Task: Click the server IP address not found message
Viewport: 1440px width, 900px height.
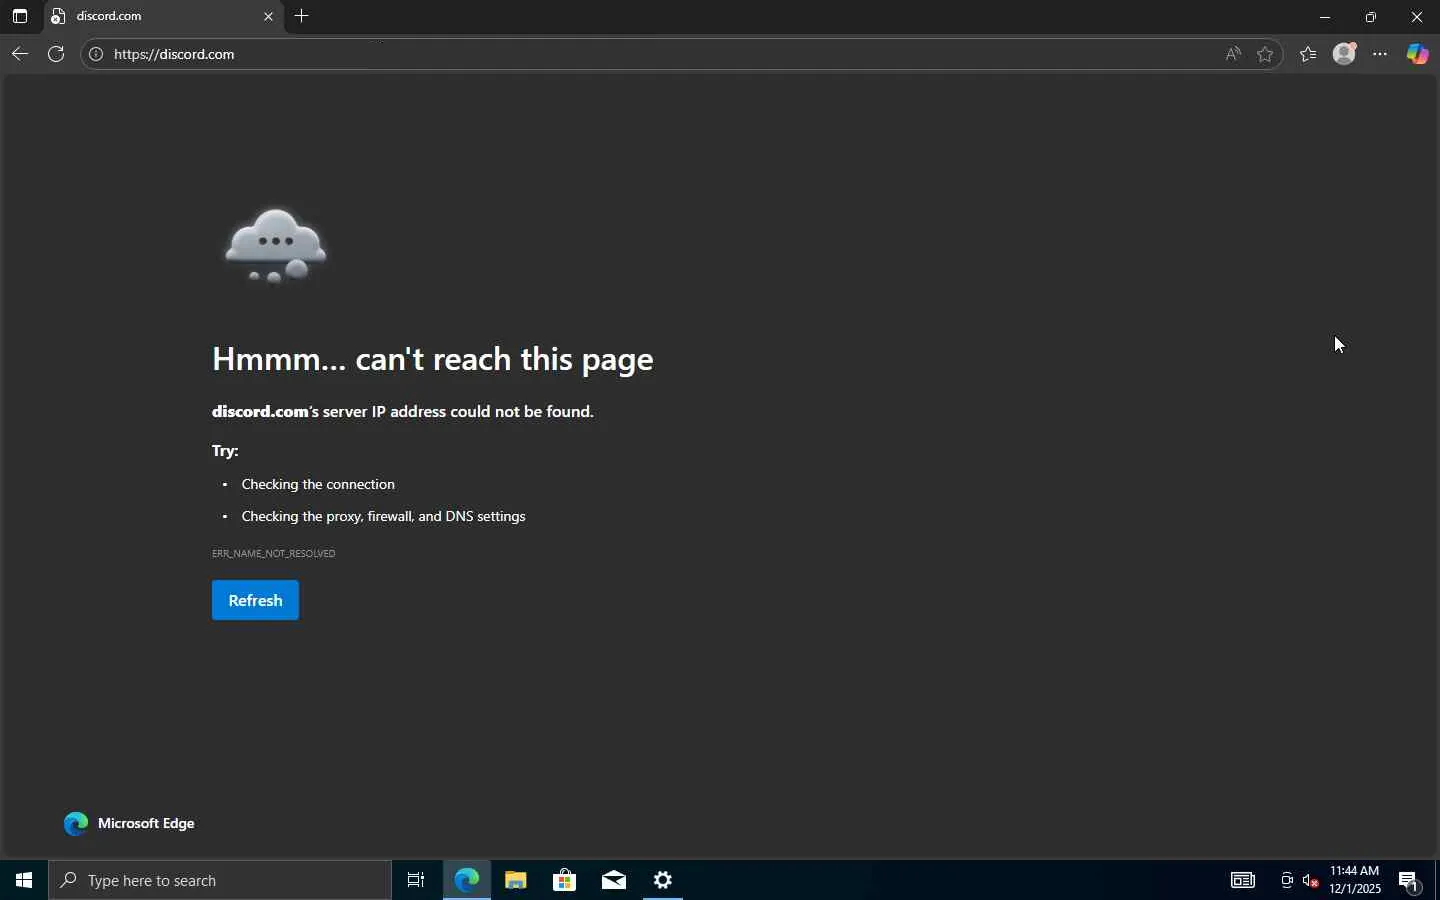Action: pos(403,411)
